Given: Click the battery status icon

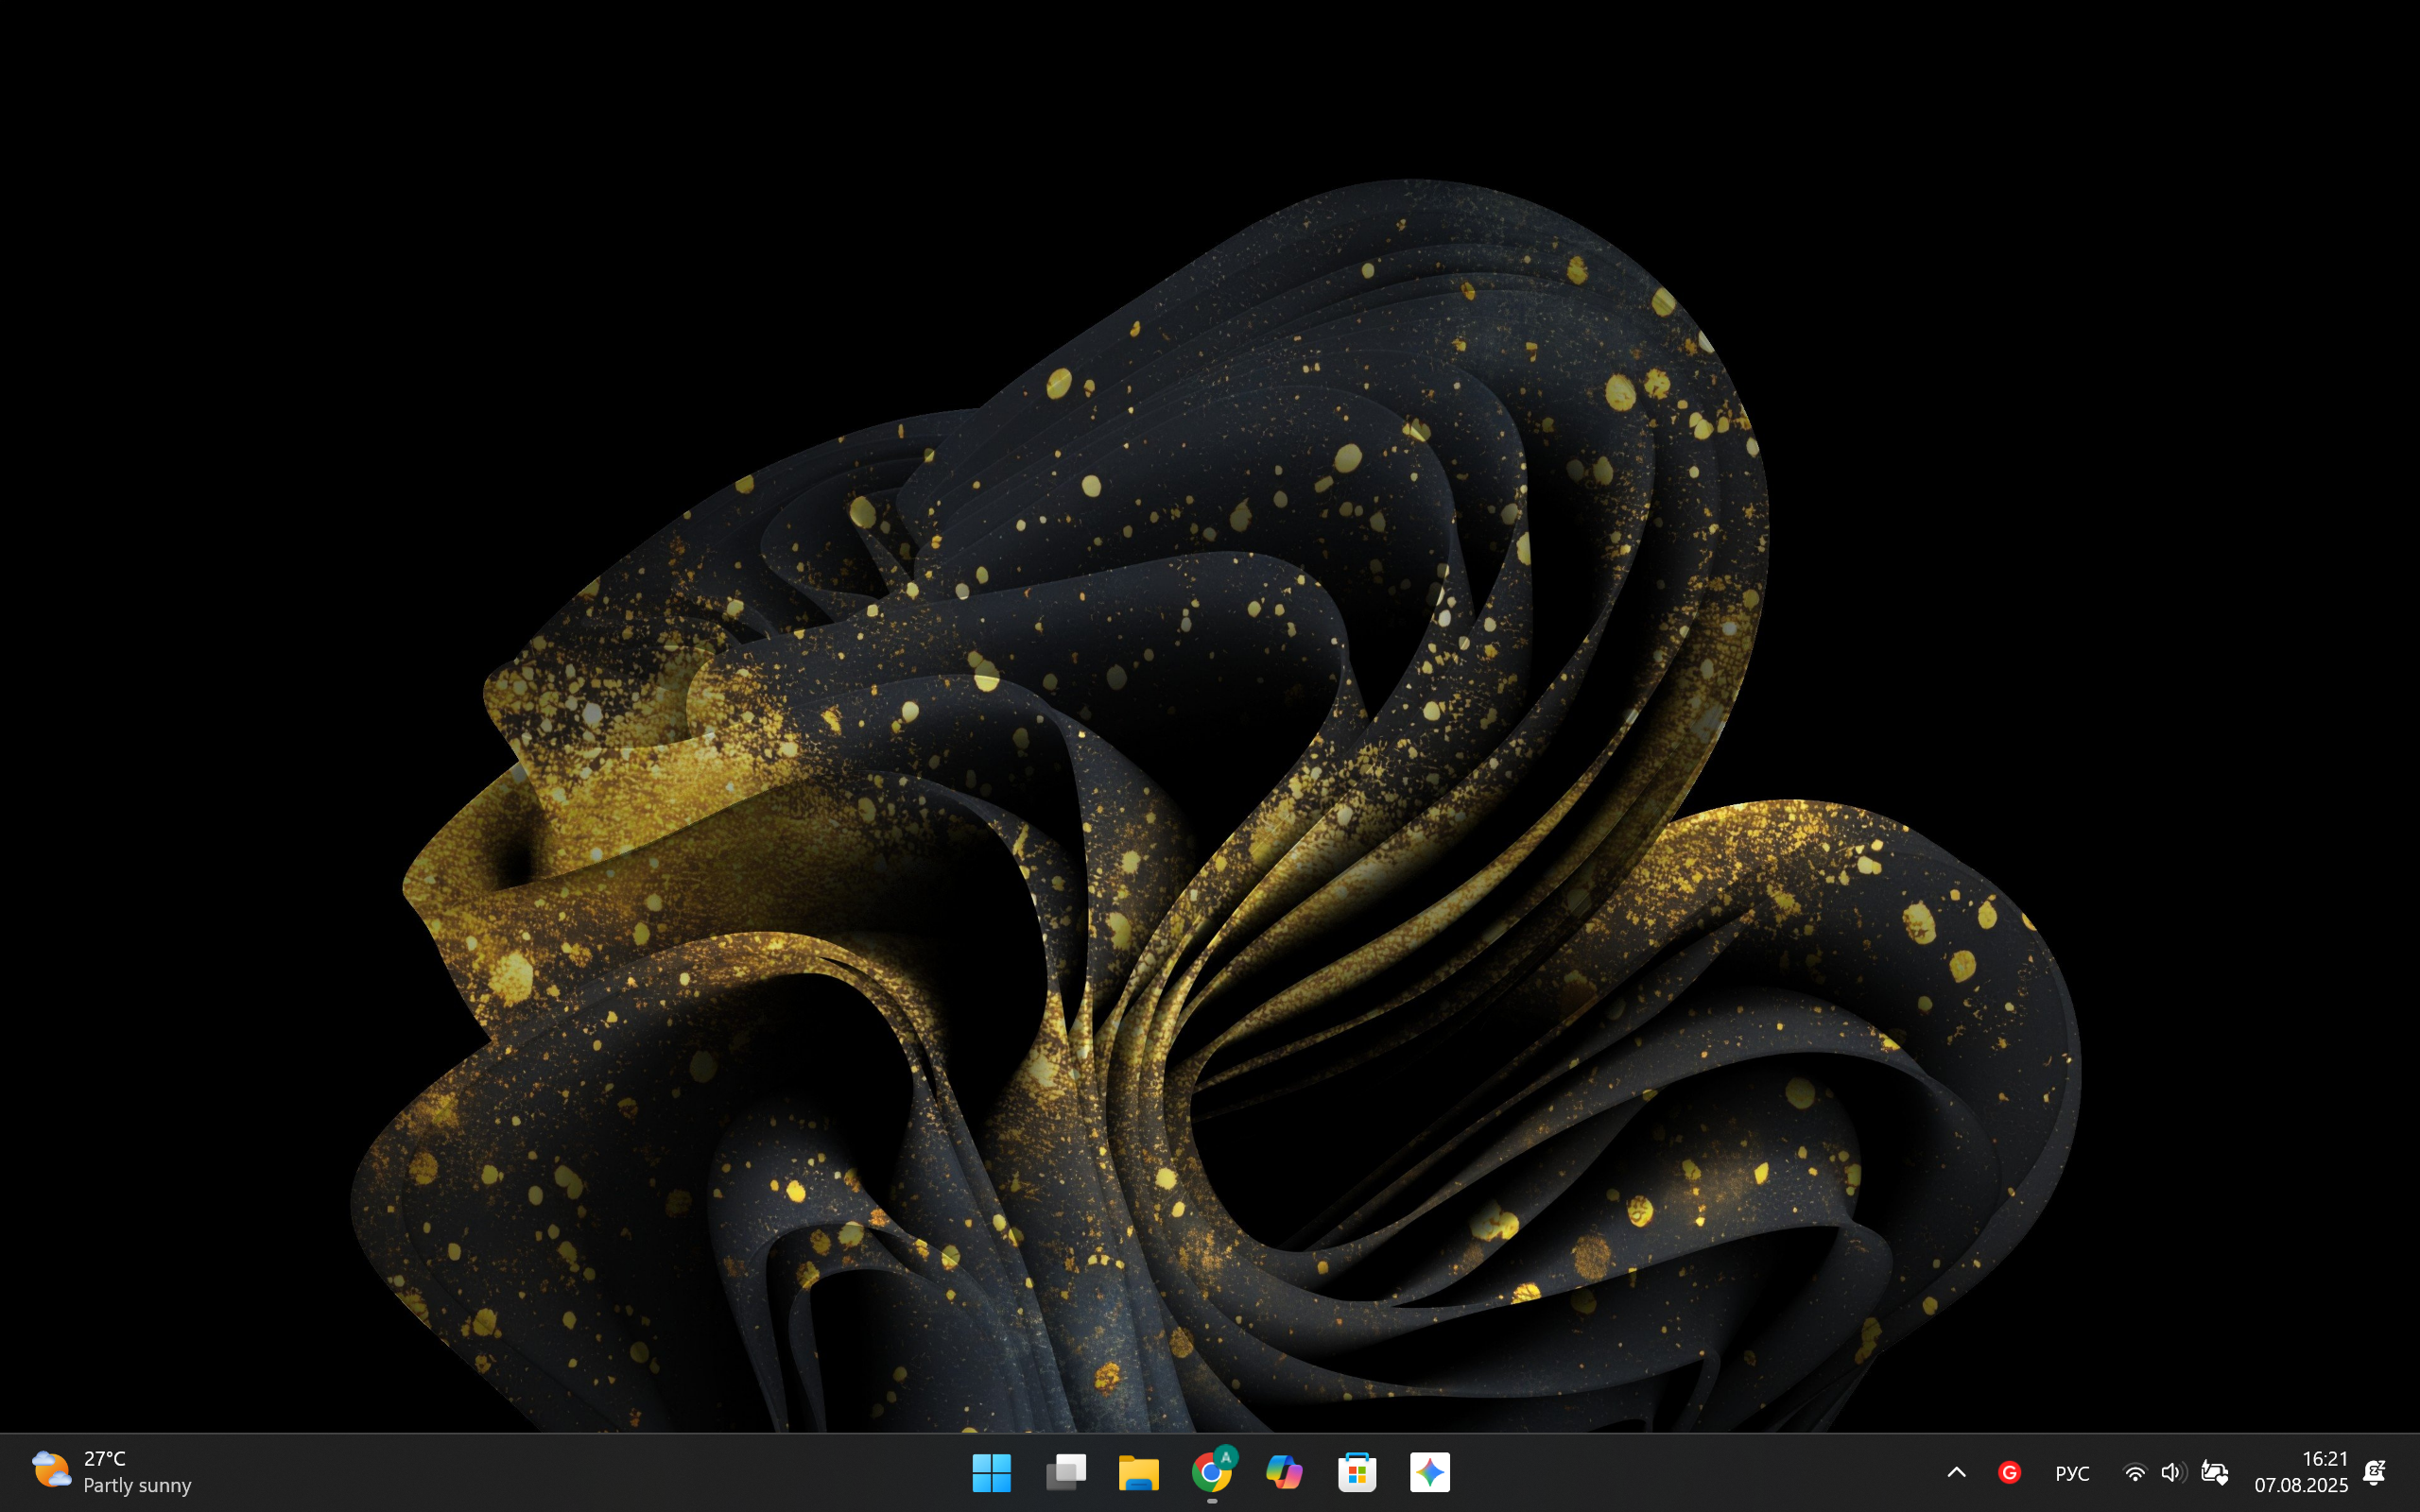Looking at the screenshot, I should (x=2215, y=1473).
